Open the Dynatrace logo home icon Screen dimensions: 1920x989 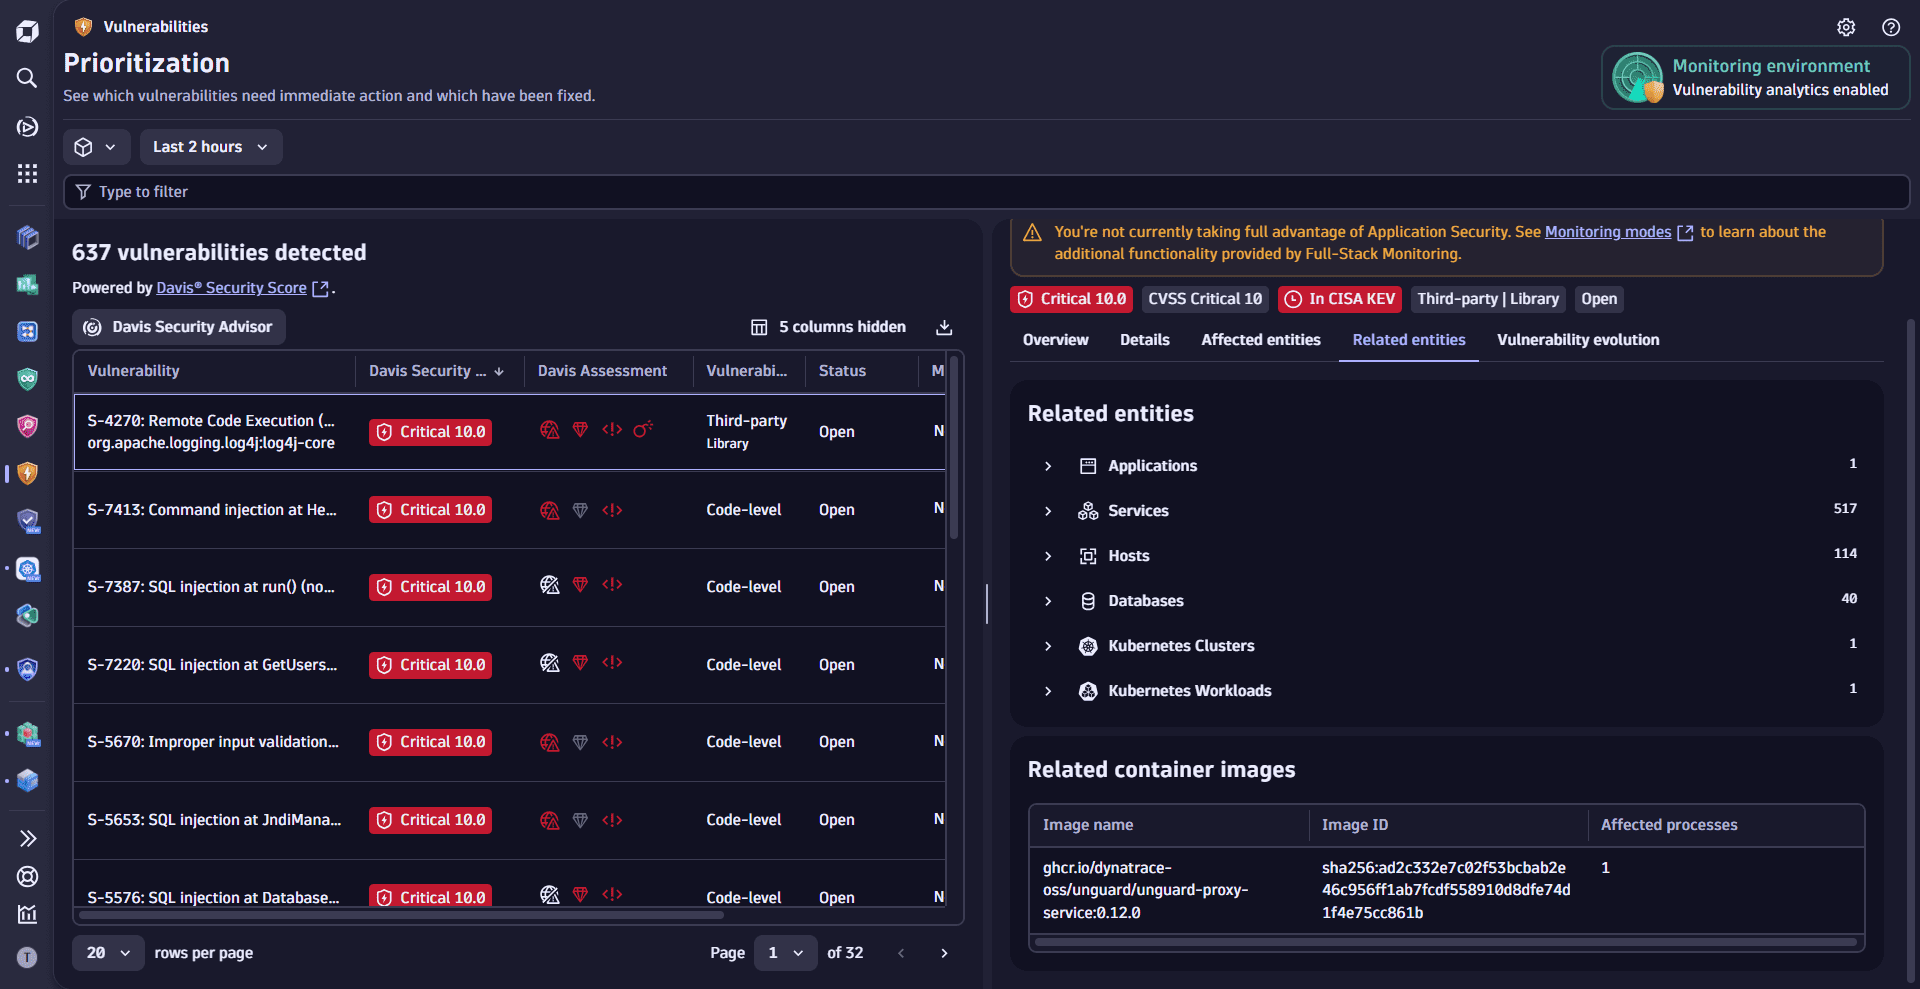[27, 32]
